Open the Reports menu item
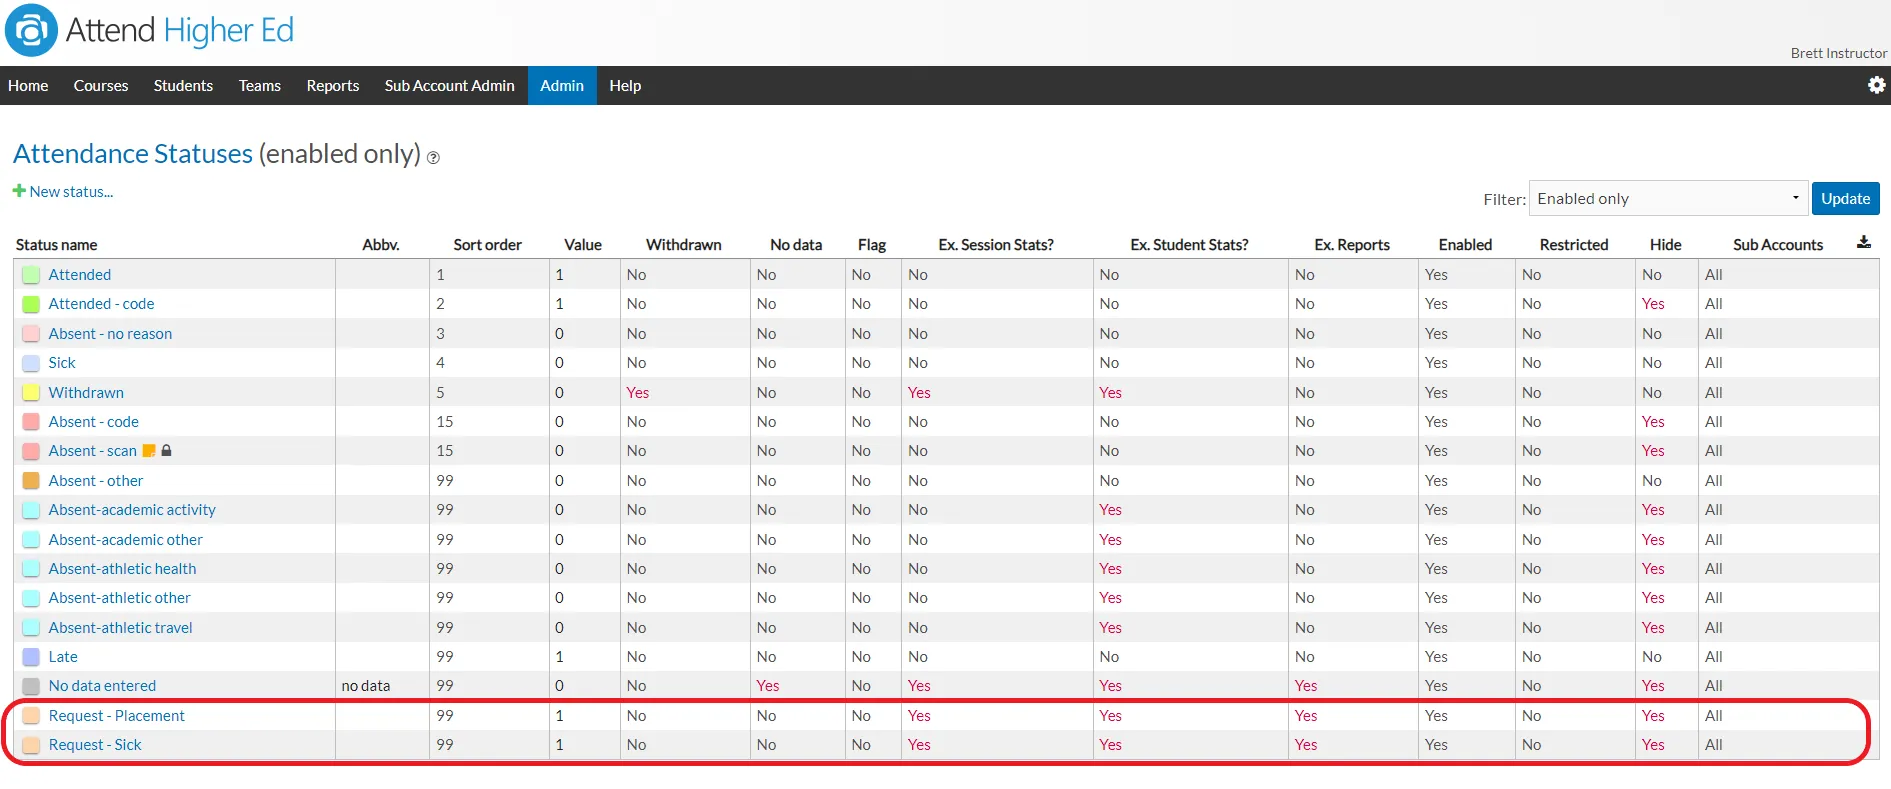Screen dimensions: 1891x789 point(333,85)
